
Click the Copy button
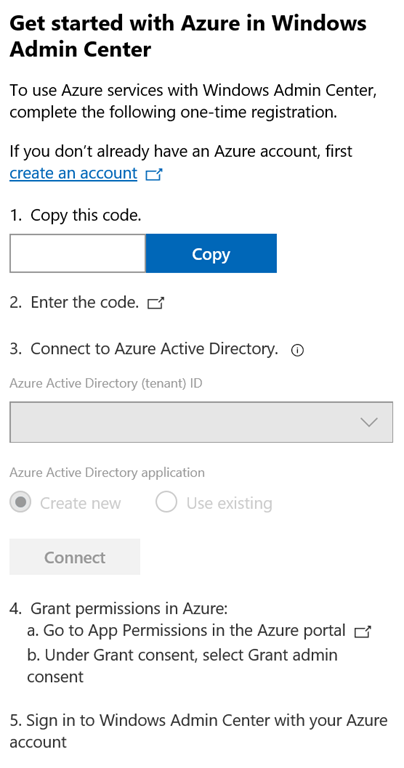211,253
